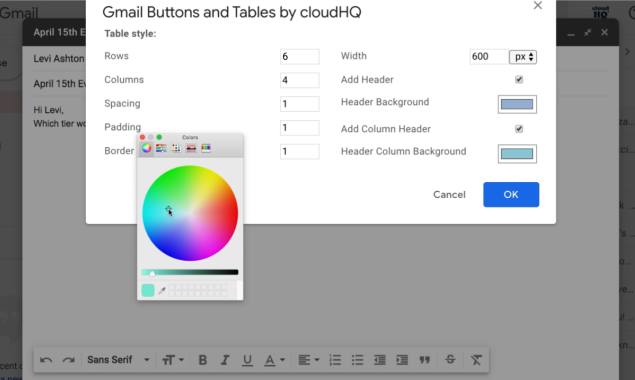Edit the Spacing value field
This screenshot has height=380, width=635.
tap(299, 104)
